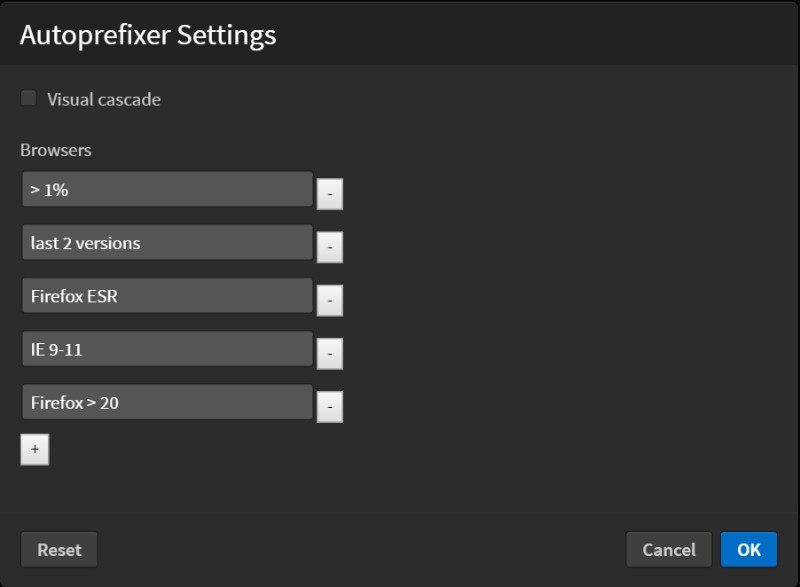Screen dimensions: 800x587
Task: Add a new browser row with plus
Action: (x=34, y=450)
